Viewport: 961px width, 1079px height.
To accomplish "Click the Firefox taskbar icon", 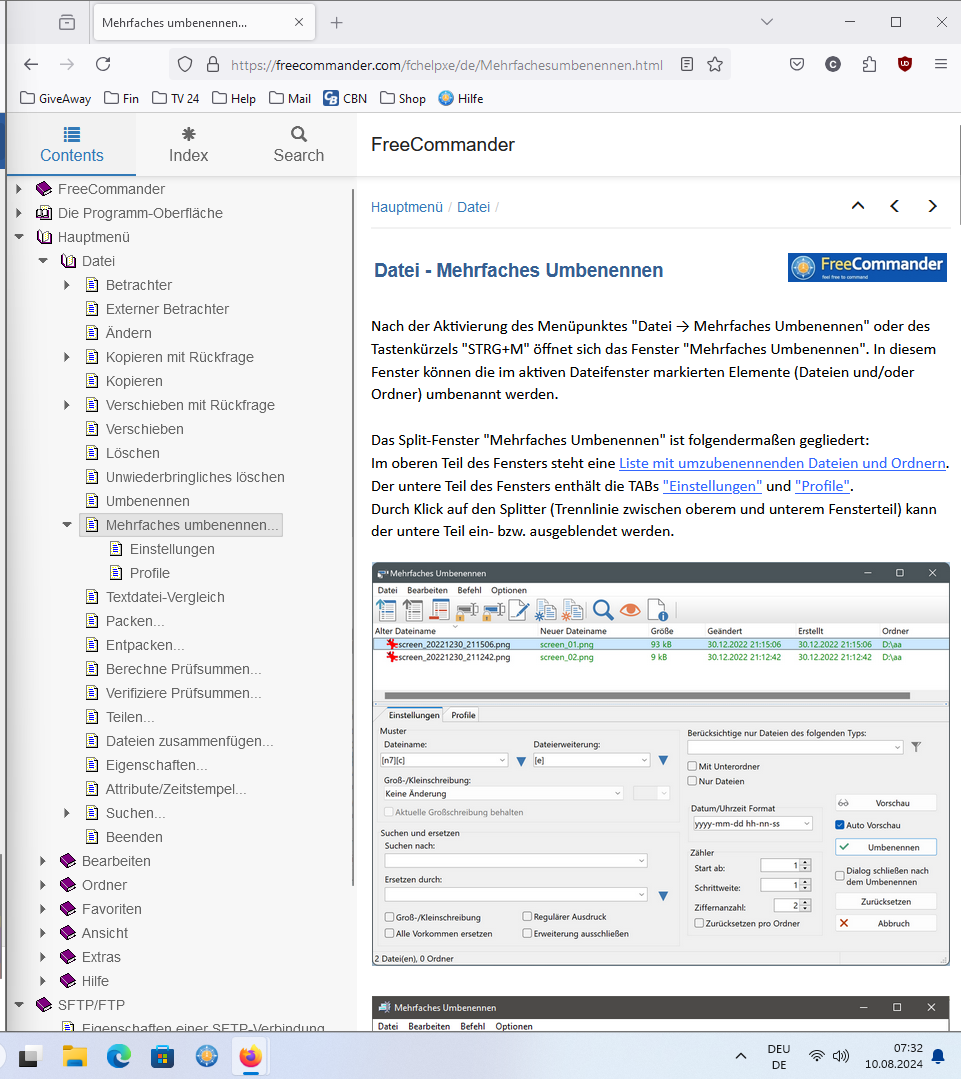I will point(250,1056).
